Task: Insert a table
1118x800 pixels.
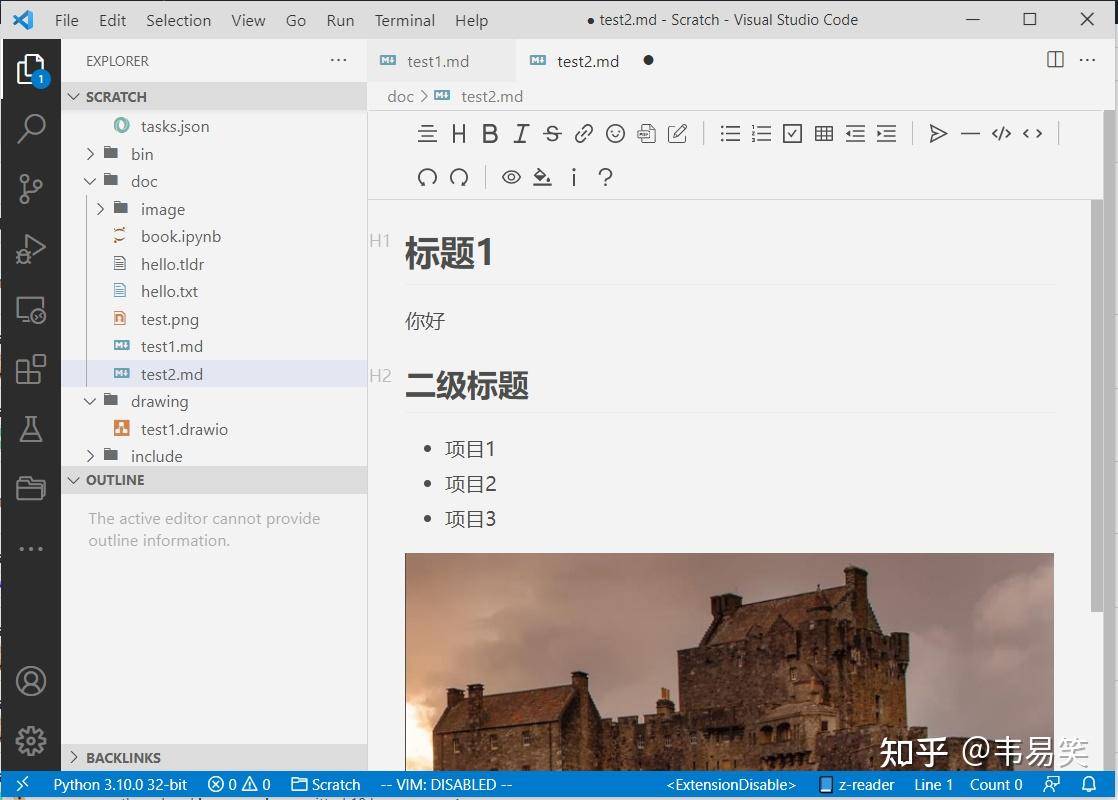Action: [x=824, y=133]
